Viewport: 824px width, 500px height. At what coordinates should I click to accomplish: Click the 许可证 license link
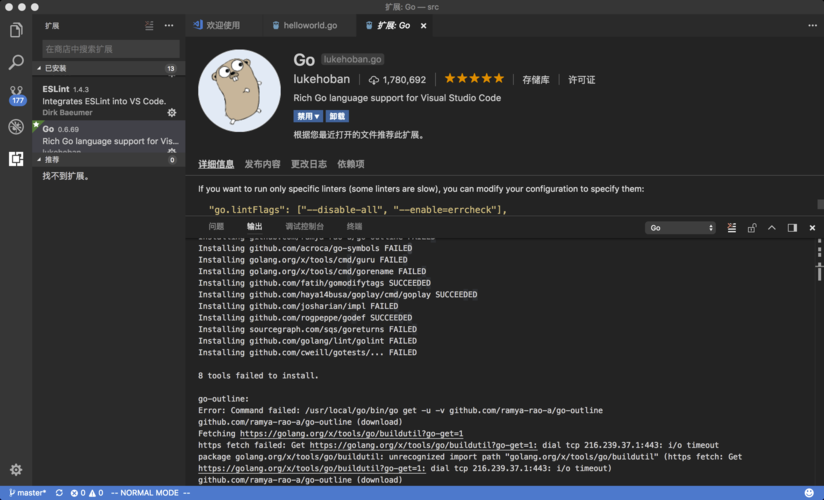pos(582,80)
